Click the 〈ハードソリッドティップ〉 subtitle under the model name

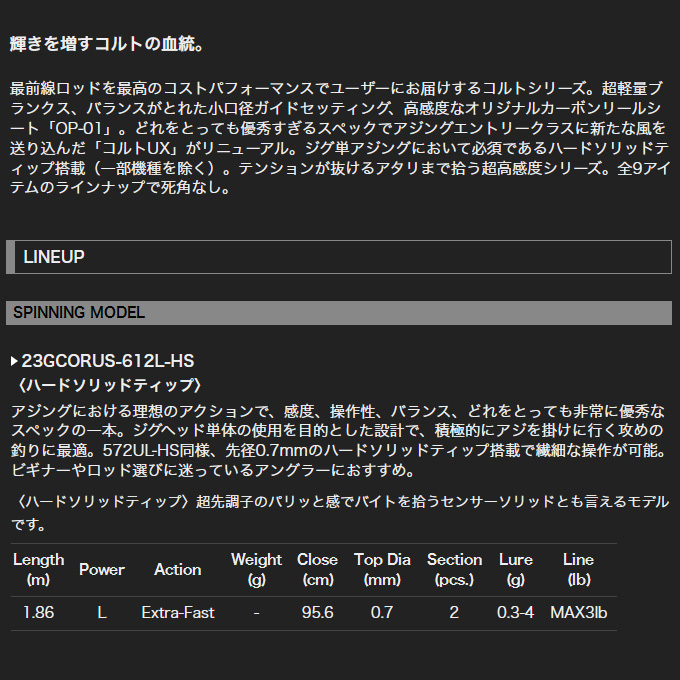click(112, 385)
